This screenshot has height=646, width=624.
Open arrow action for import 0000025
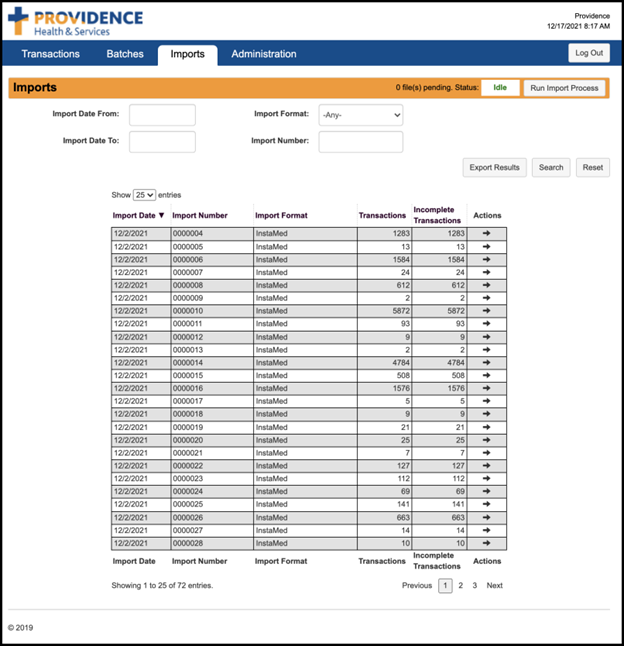tap(486, 503)
